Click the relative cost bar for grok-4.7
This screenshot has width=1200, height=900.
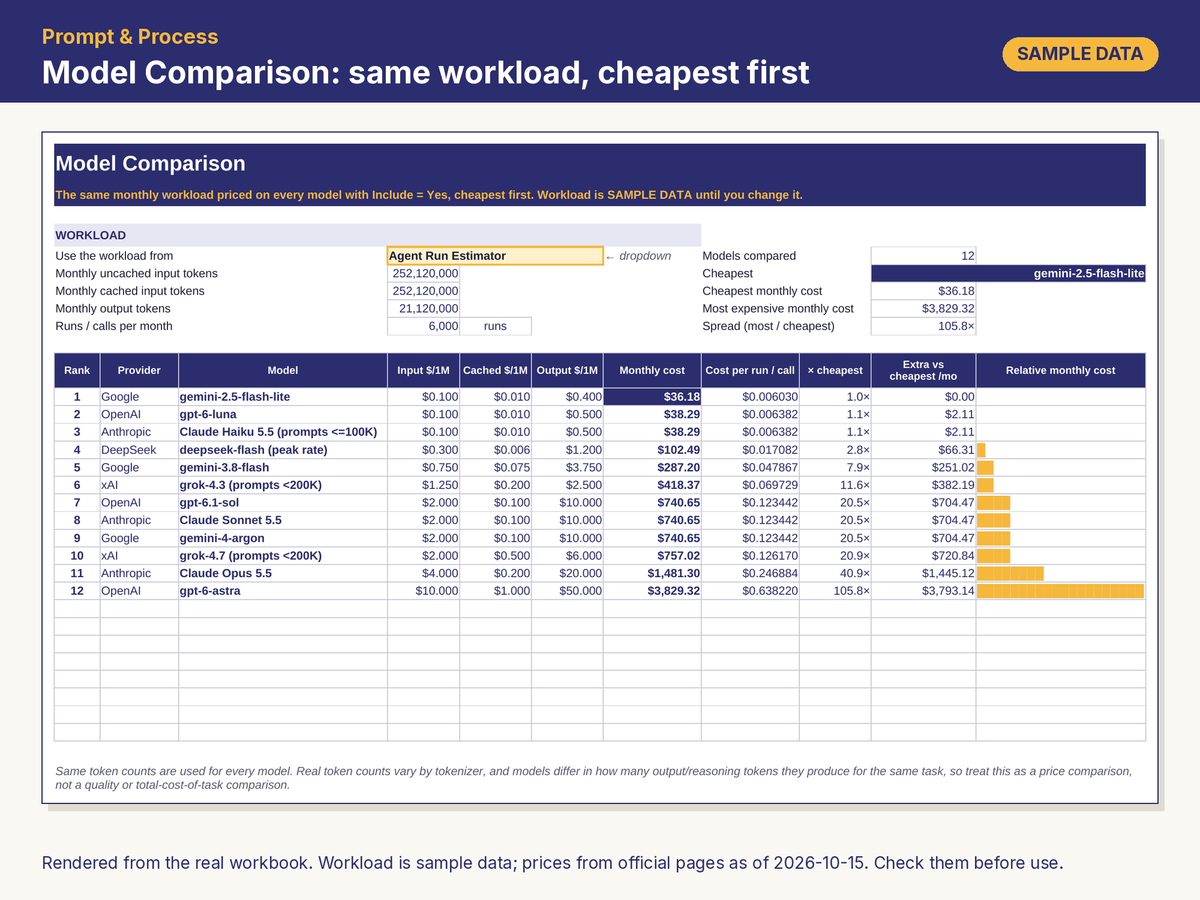[994, 556]
